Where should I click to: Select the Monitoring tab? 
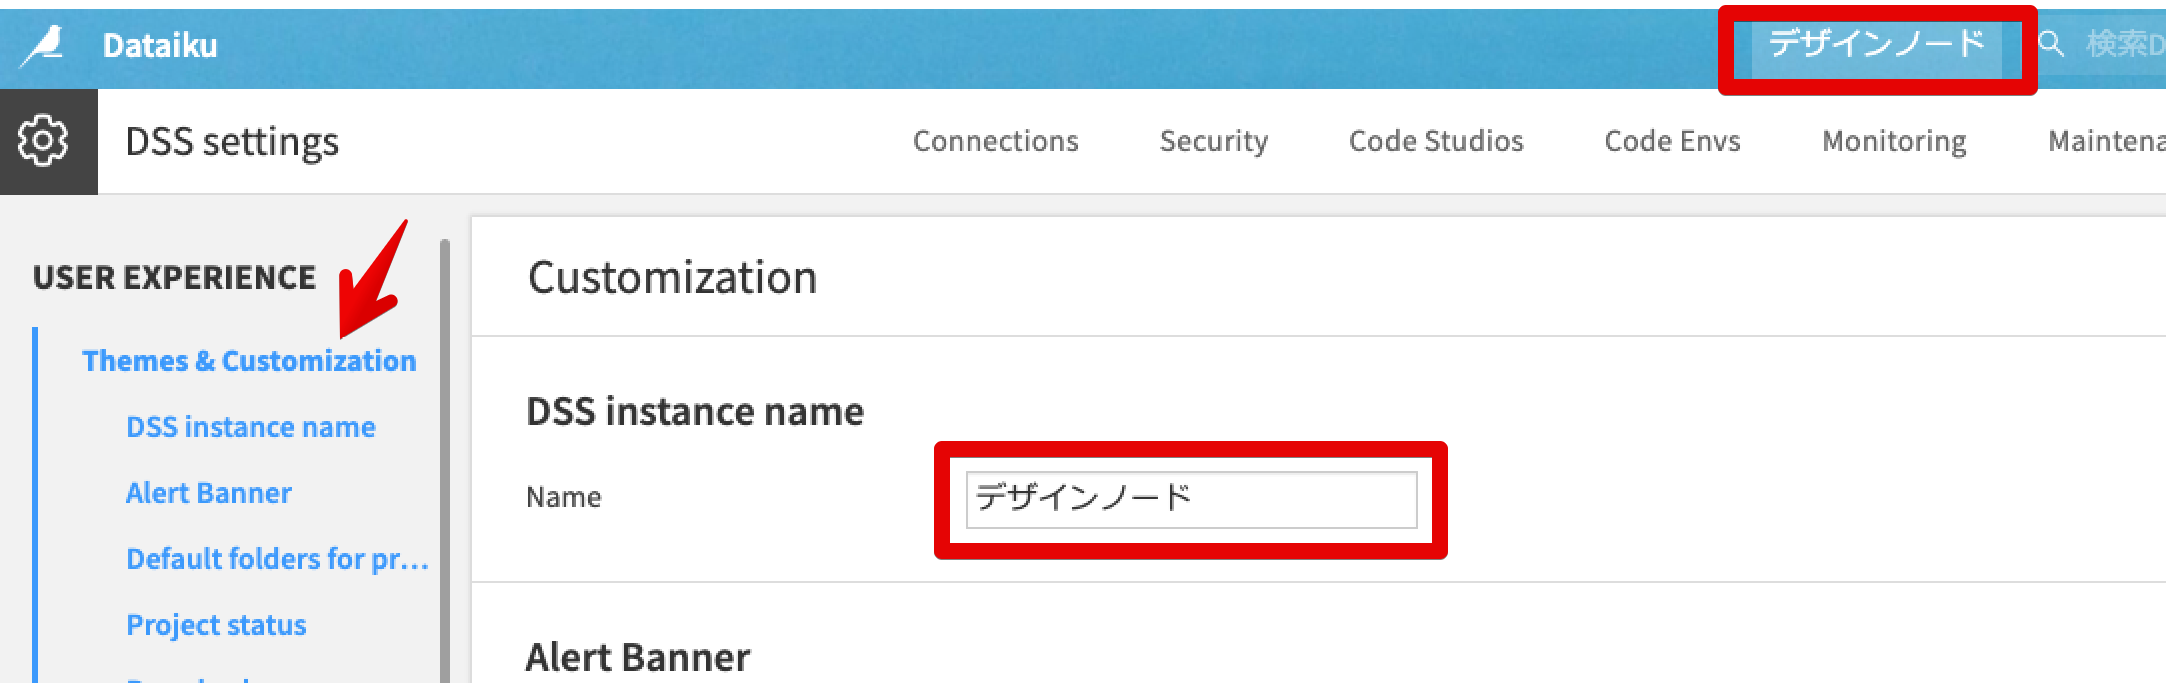pos(1894,141)
